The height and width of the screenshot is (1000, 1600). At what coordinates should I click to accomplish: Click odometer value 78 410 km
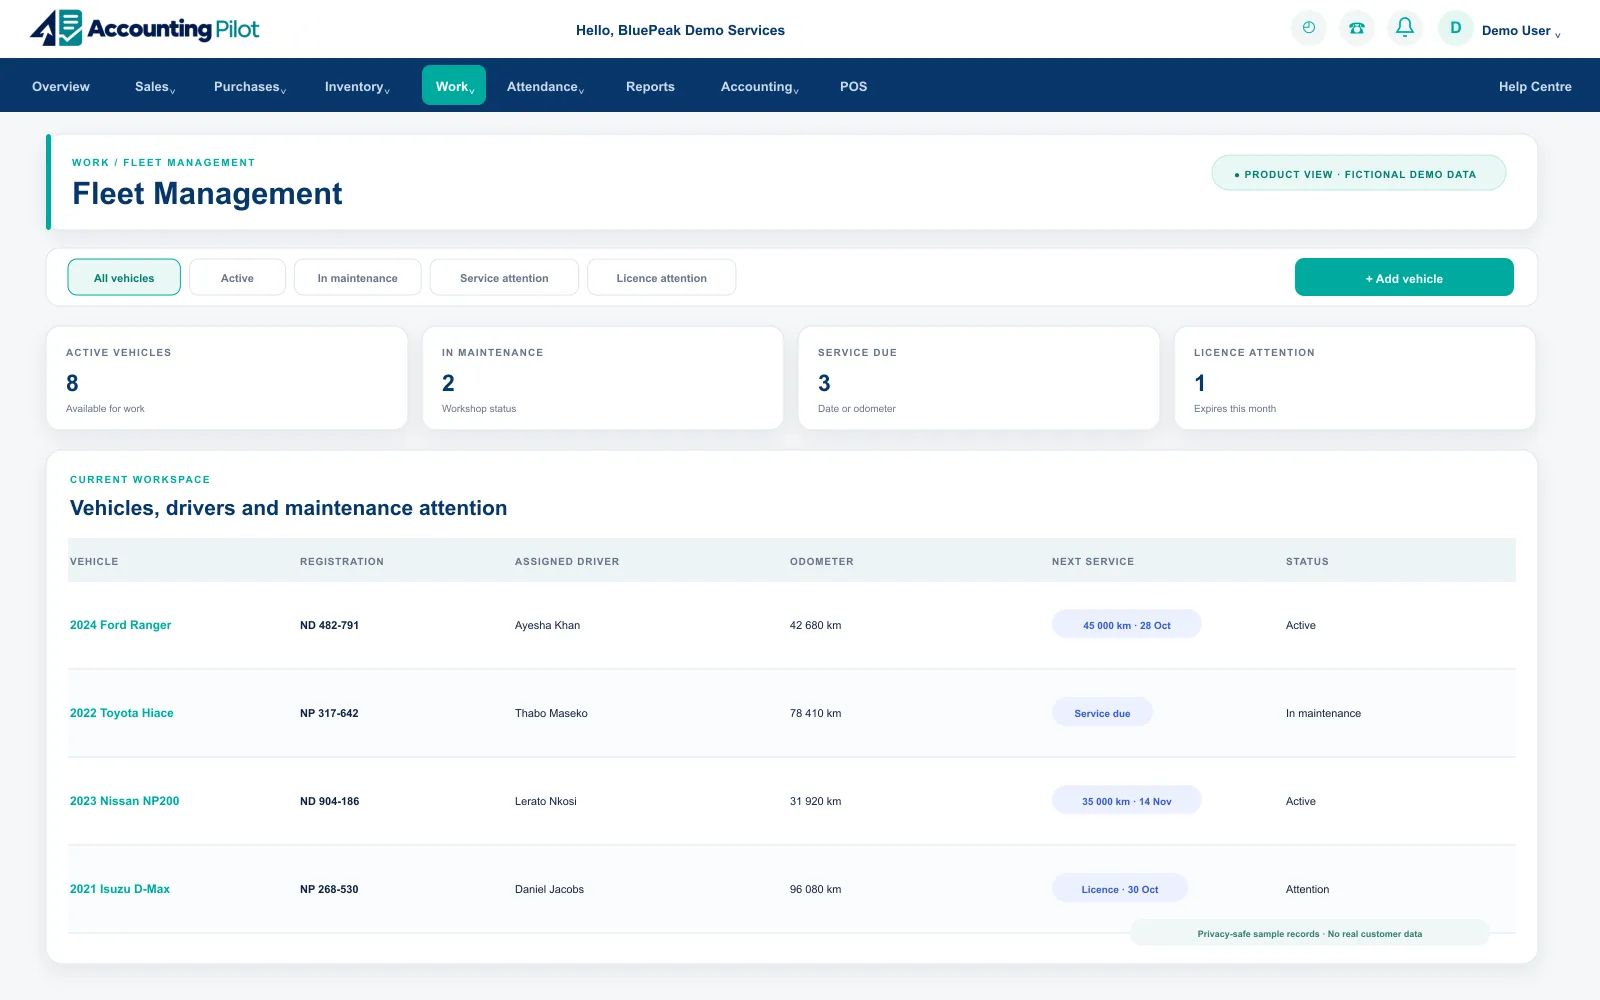click(x=815, y=713)
